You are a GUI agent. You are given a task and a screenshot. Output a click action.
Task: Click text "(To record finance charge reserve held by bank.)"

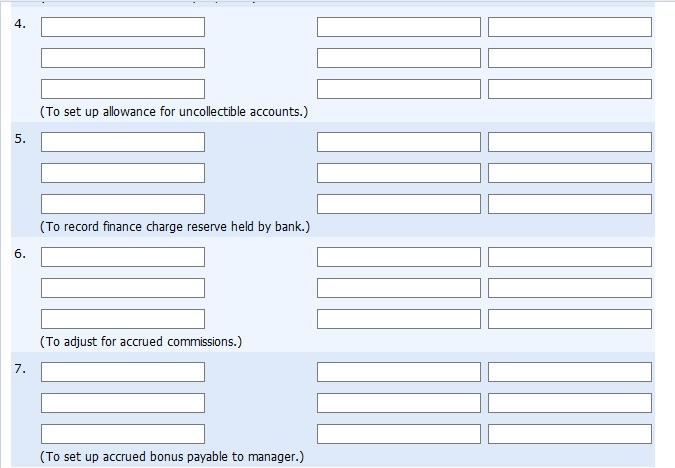coord(175,227)
